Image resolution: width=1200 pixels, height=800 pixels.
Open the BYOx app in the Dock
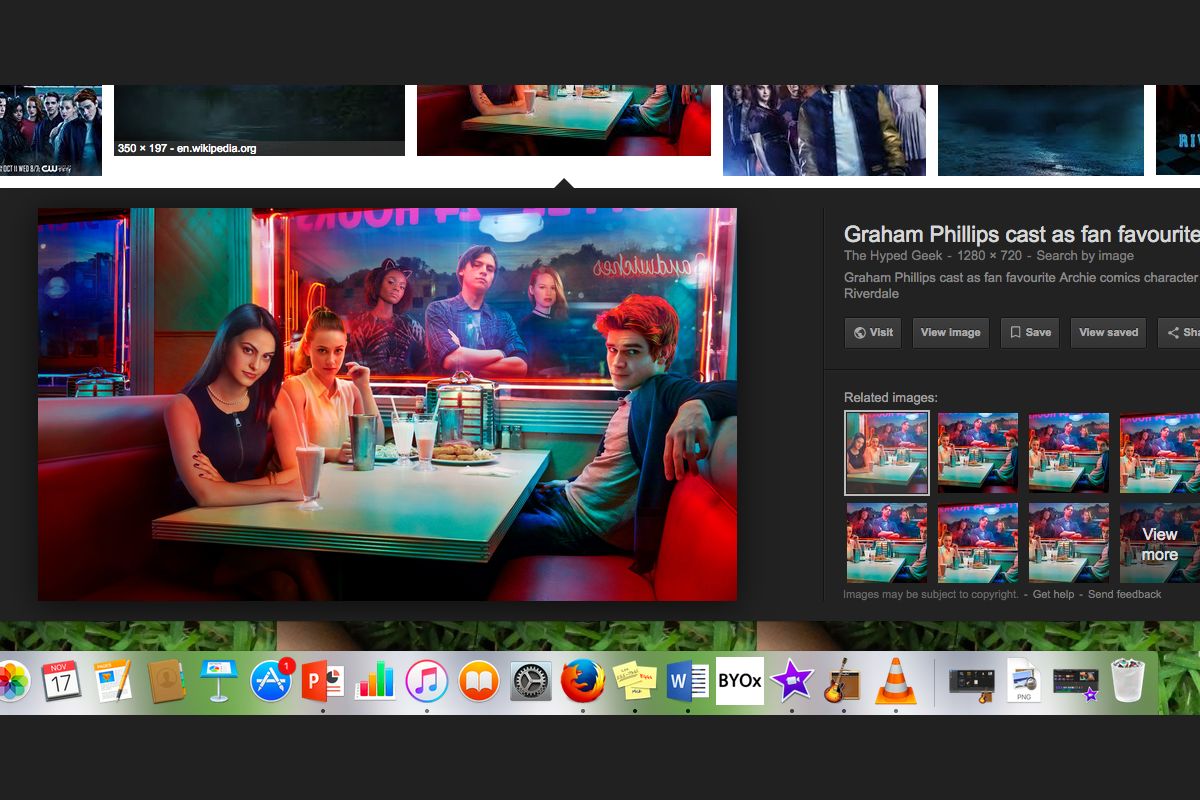740,681
